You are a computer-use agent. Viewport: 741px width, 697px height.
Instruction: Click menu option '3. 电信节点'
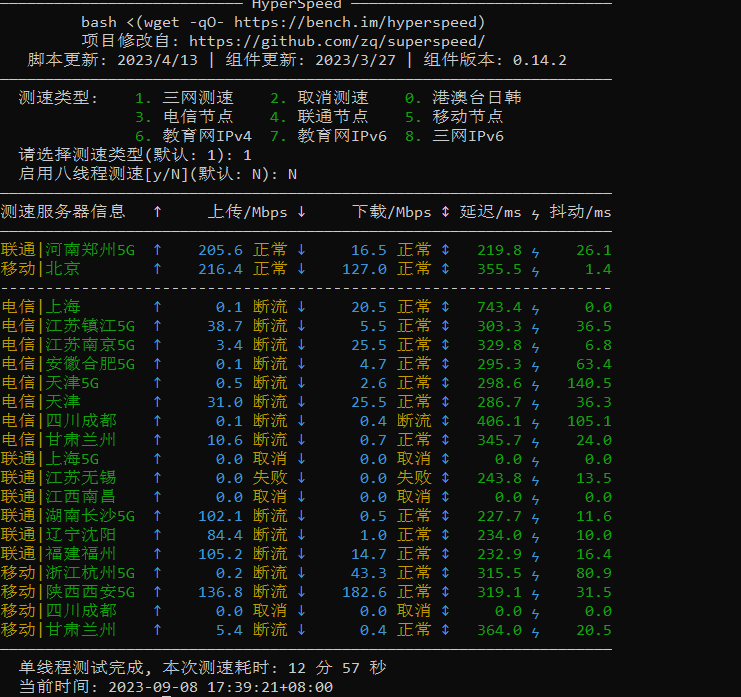click(x=184, y=117)
